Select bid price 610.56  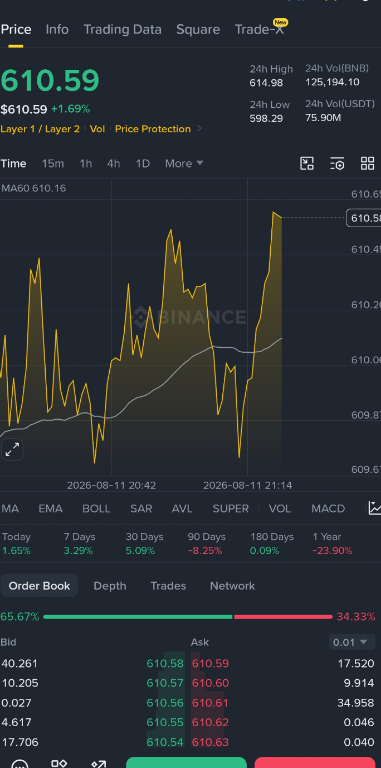pyautogui.click(x=165, y=703)
